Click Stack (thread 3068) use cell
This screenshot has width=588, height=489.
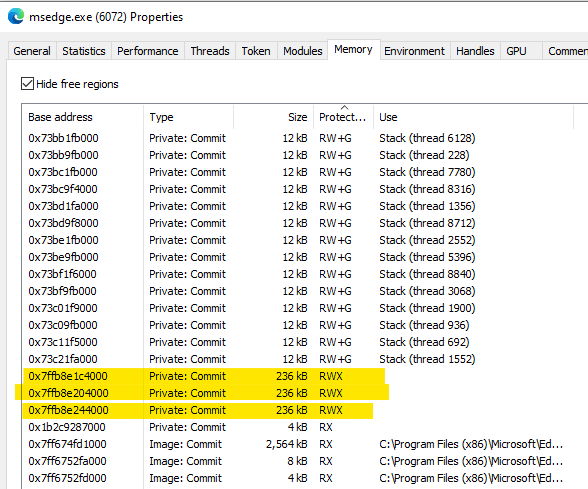[427, 291]
